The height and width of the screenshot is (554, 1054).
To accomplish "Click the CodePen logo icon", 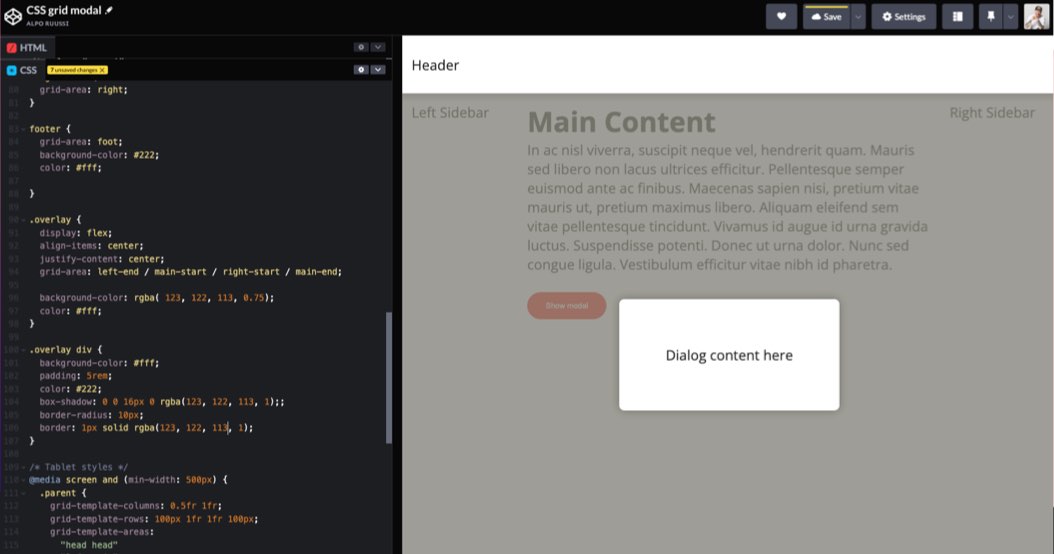I will 13,16.
